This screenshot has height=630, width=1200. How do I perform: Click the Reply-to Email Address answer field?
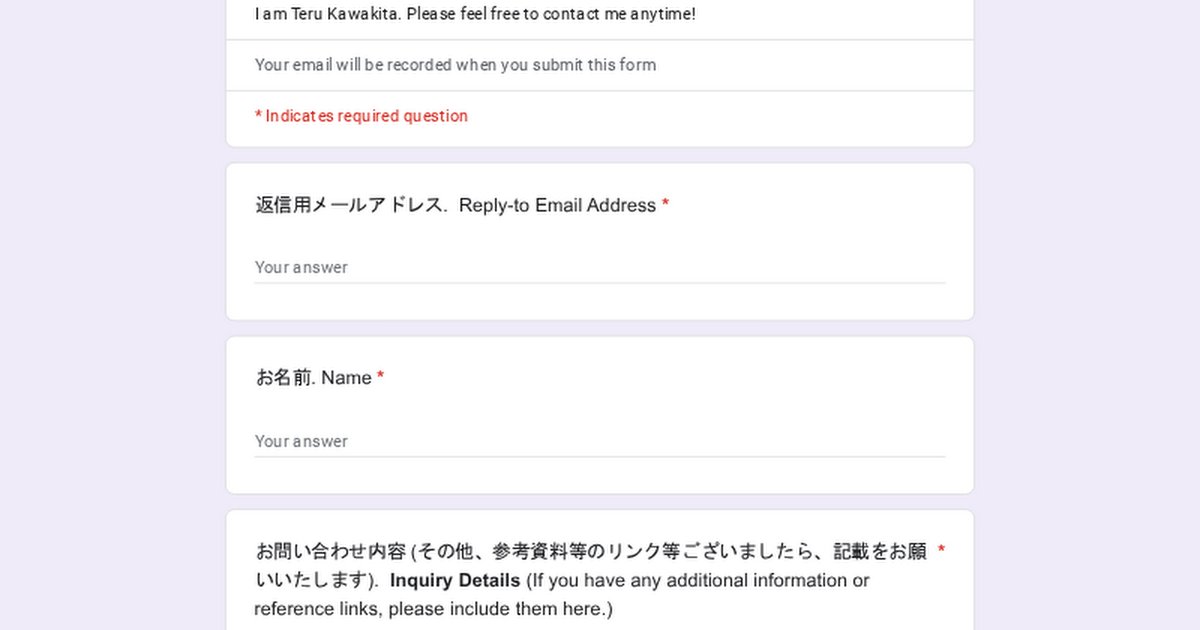tap(600, 267)
